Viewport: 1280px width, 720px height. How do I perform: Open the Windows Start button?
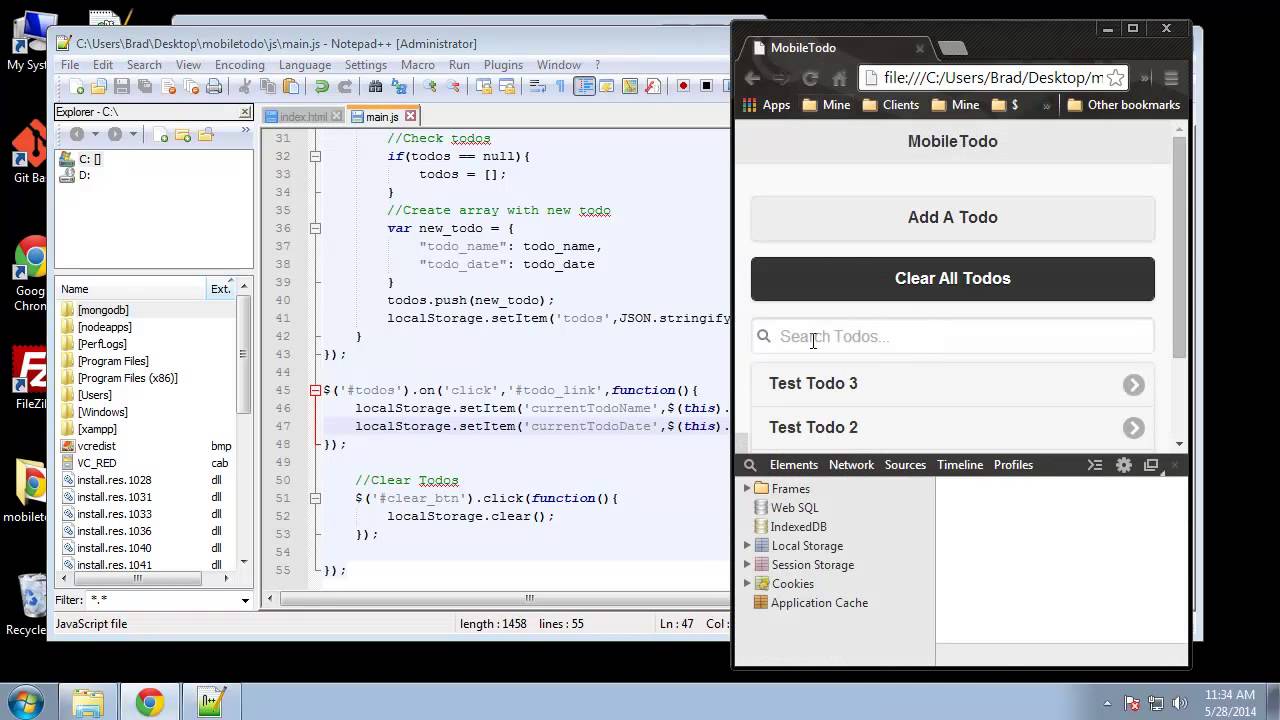click(26, 702)
